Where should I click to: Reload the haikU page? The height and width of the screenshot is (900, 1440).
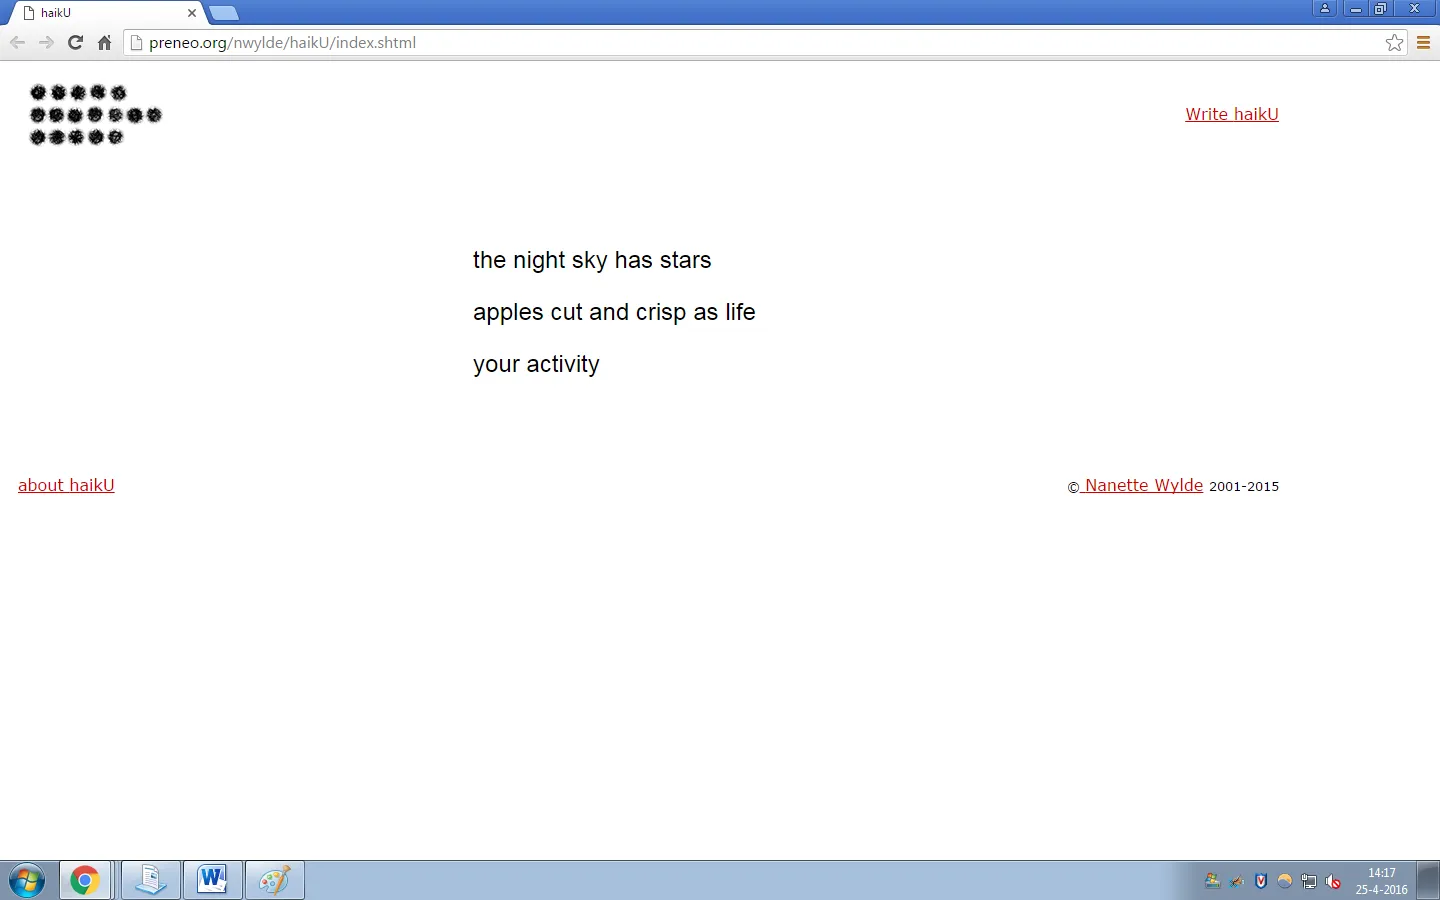[75, 43]
